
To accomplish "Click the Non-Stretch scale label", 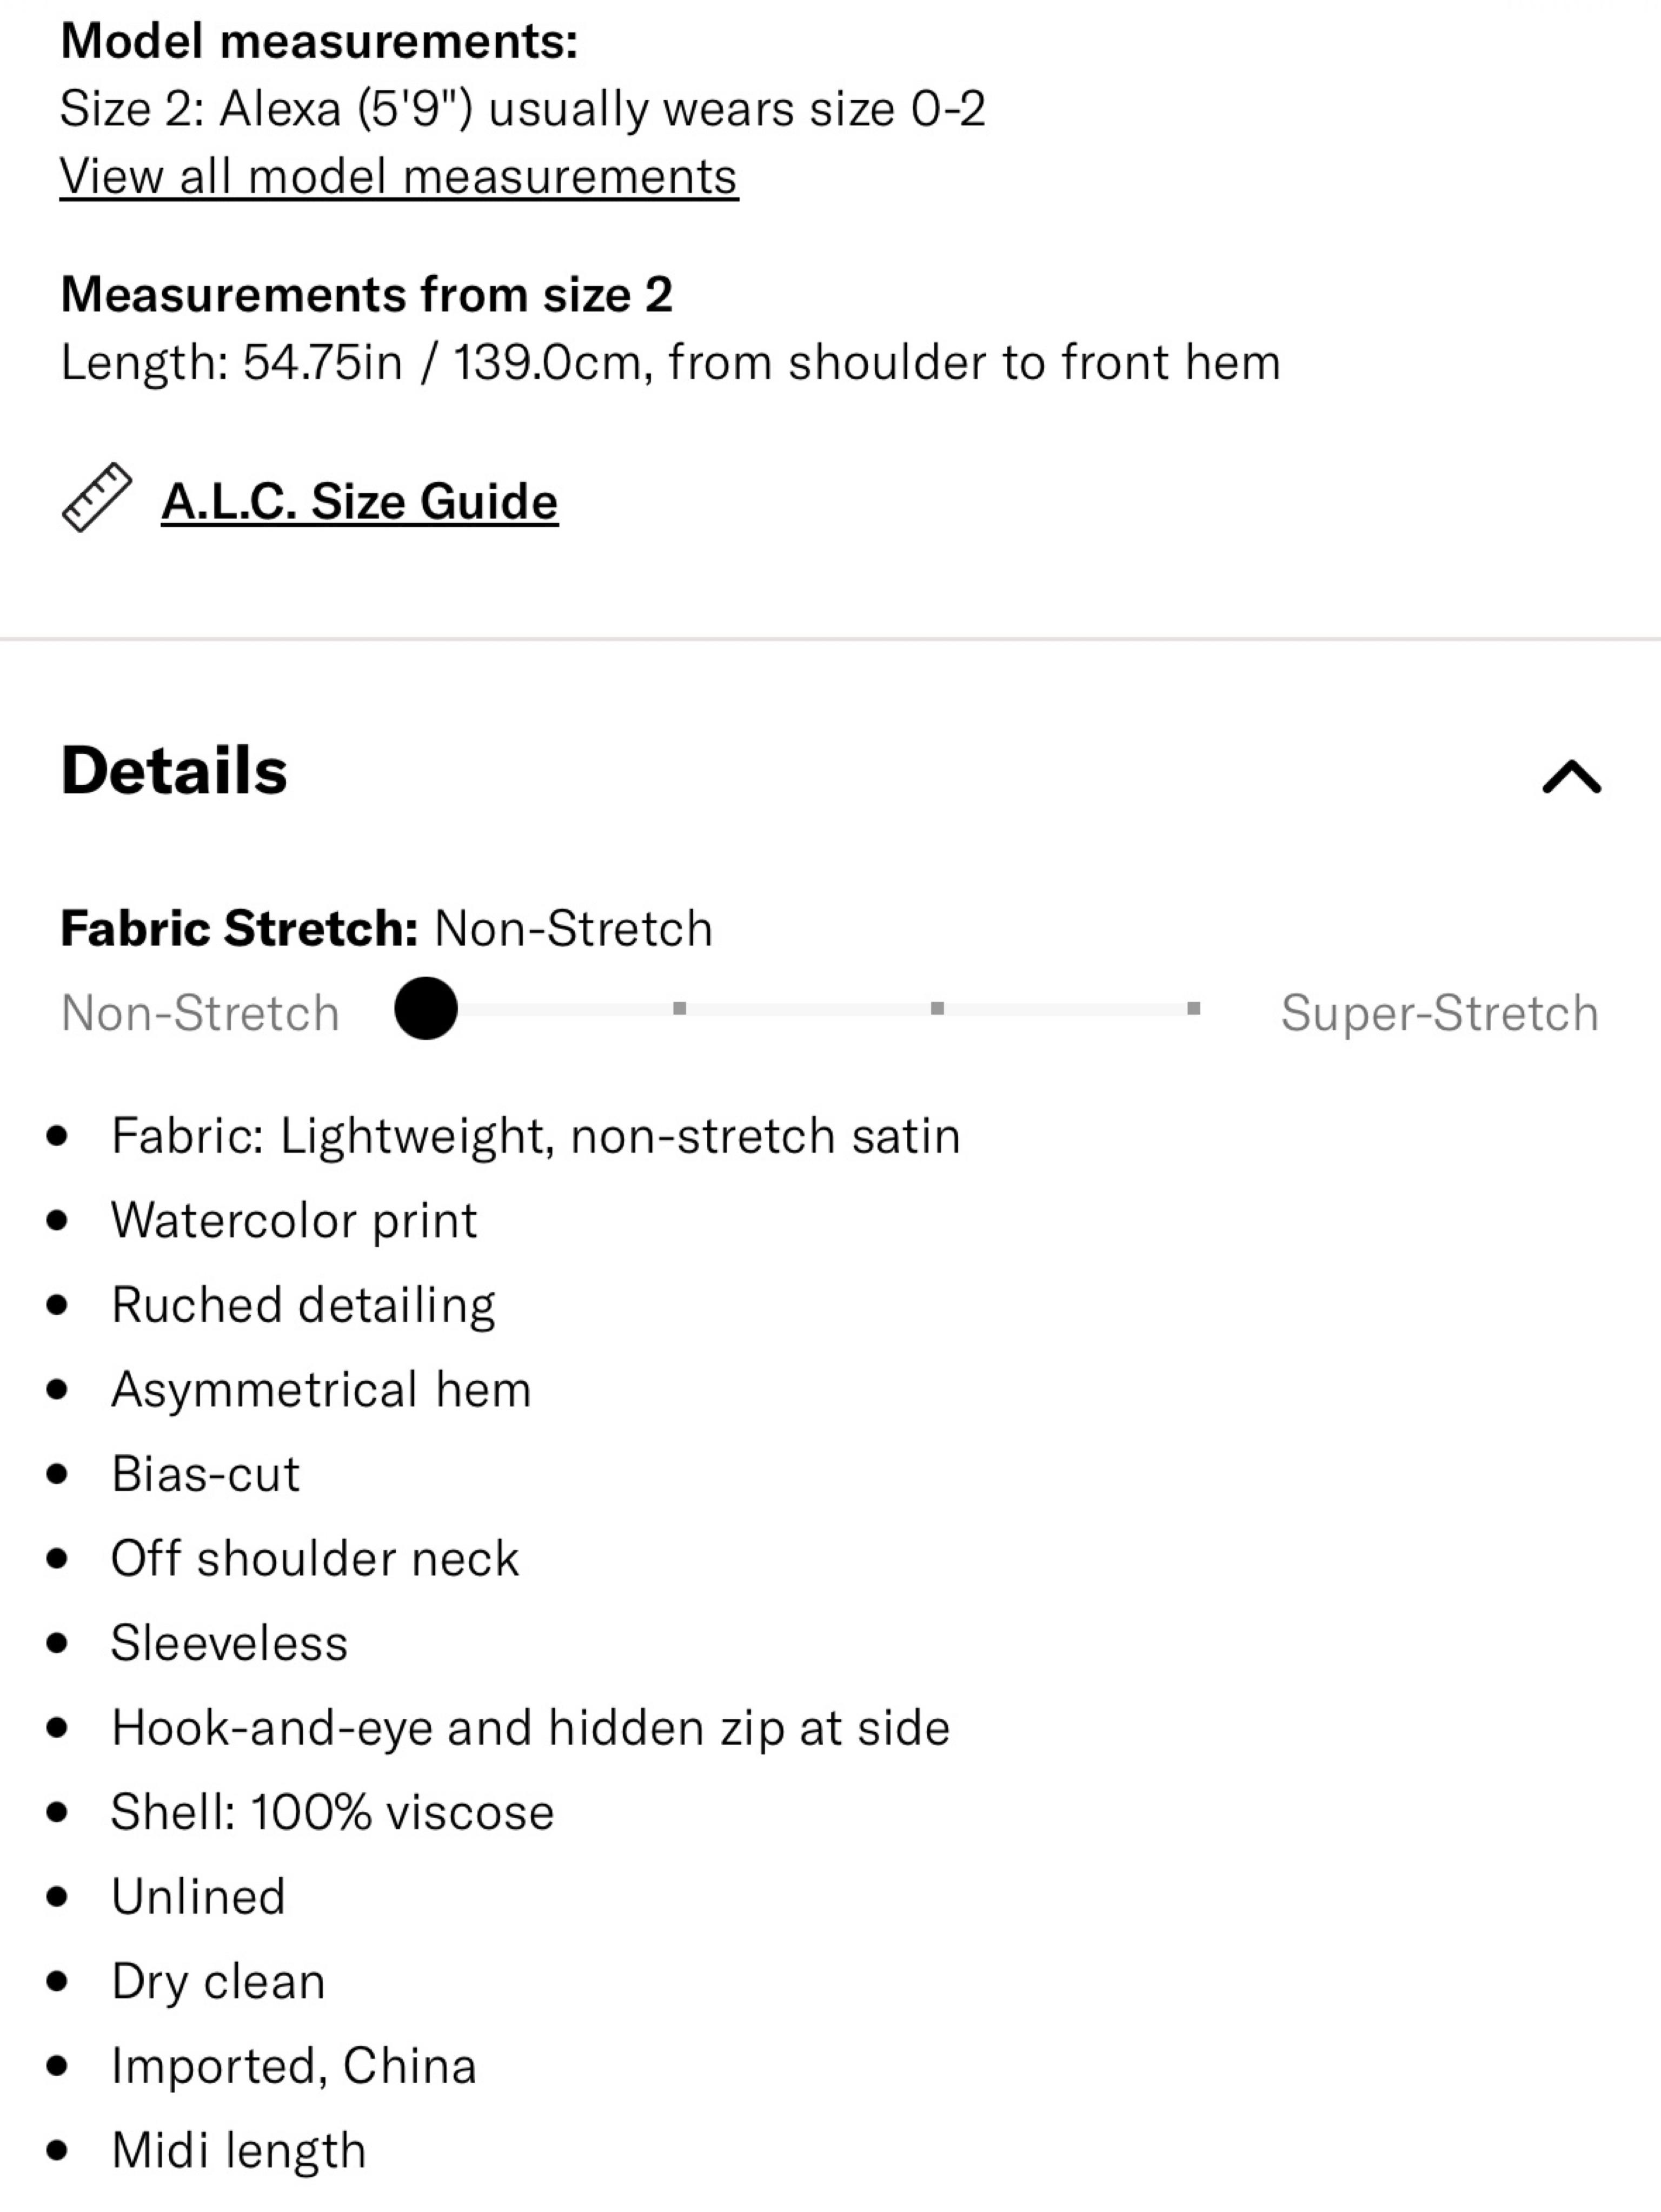I will coord(200,1013).
